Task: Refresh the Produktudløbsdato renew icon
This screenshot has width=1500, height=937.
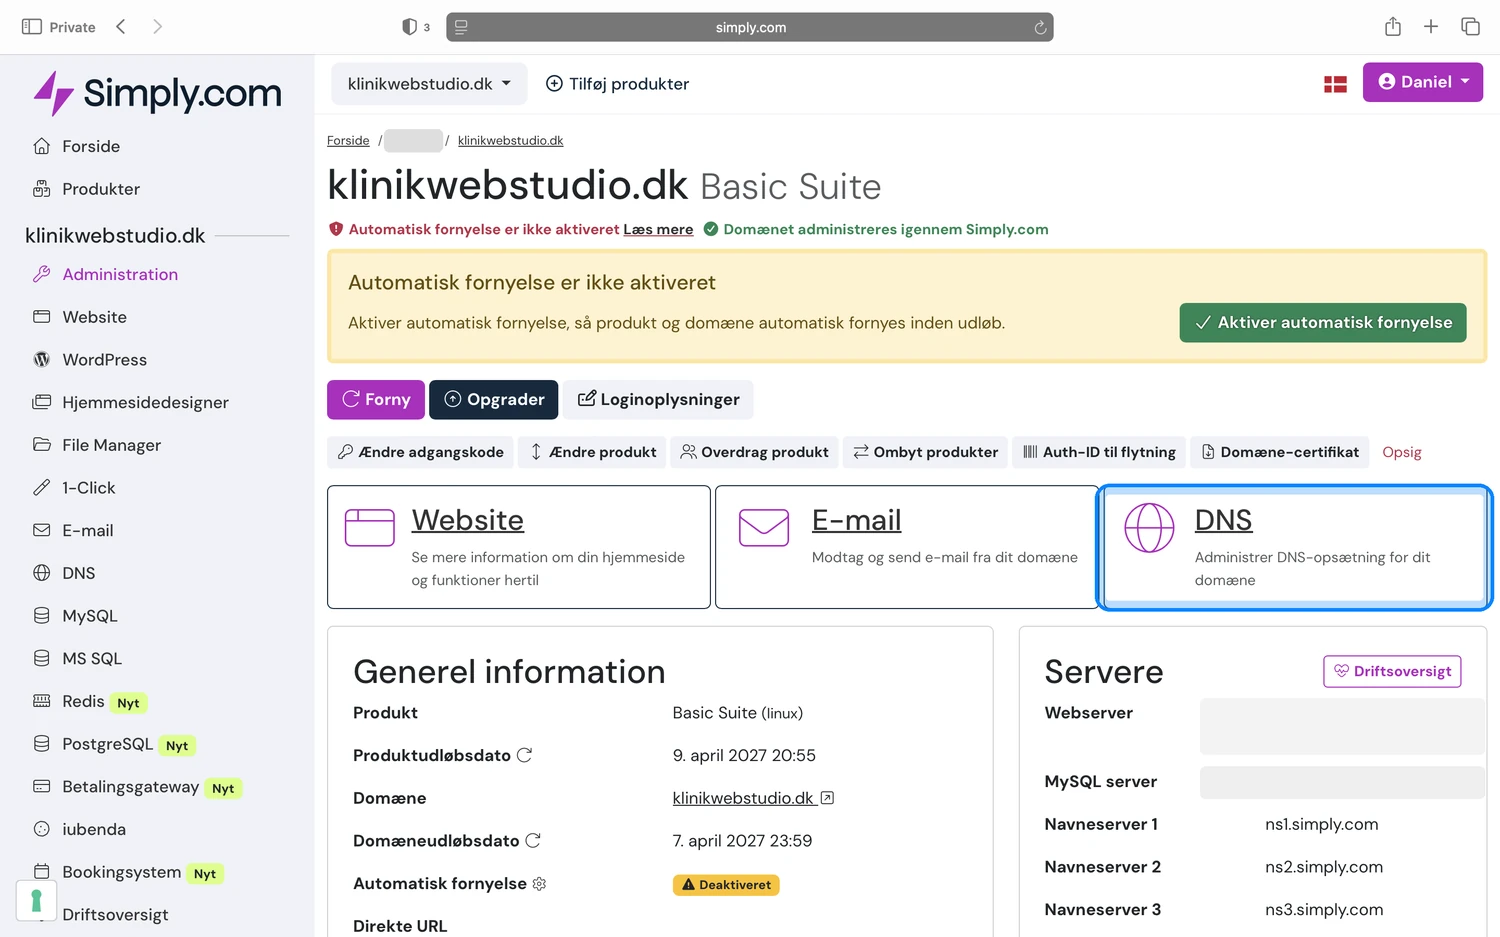Action: coord(524,755)
